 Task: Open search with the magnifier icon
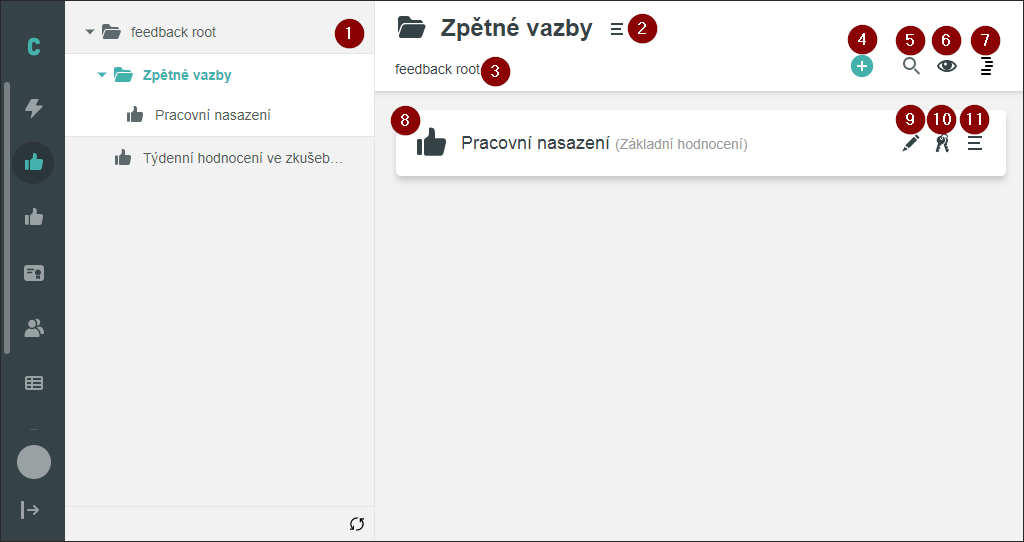(911, 67)
